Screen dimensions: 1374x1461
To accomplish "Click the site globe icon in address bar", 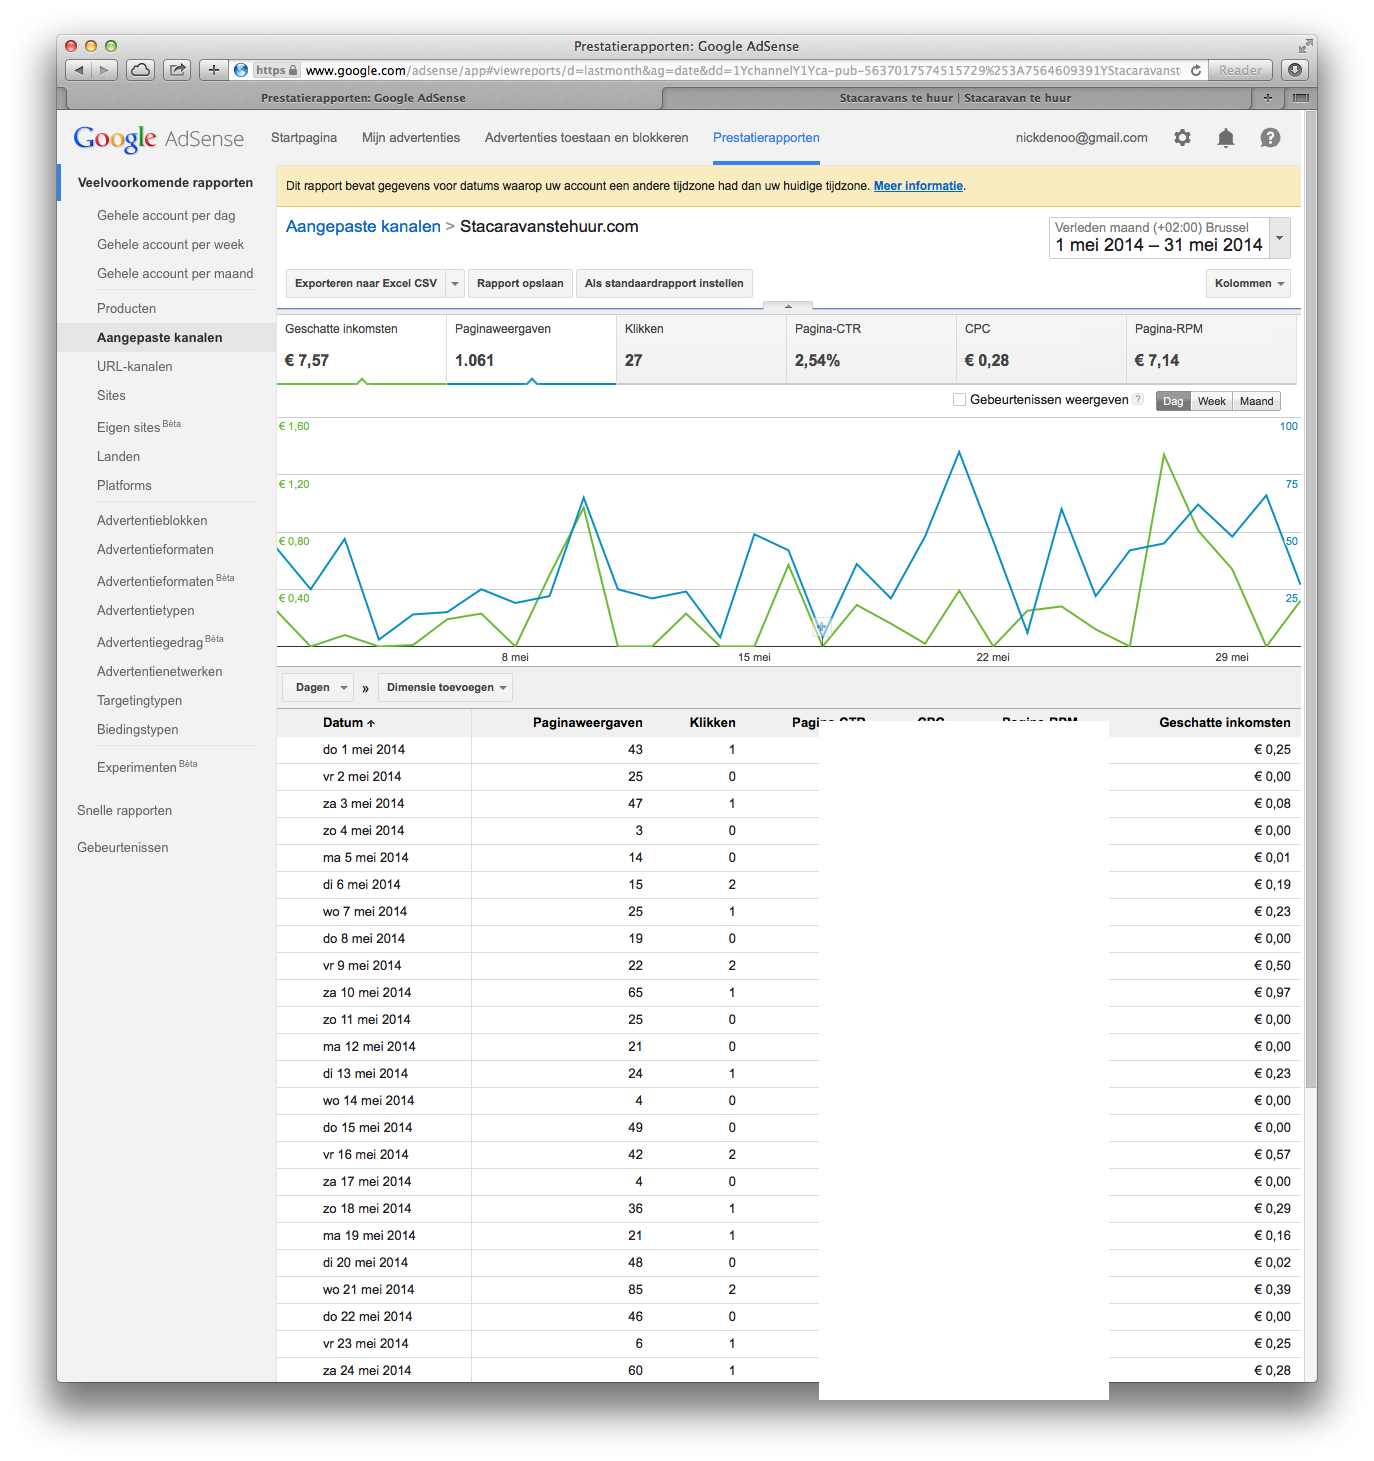I will pyautogui.click(x=240, y=70).
